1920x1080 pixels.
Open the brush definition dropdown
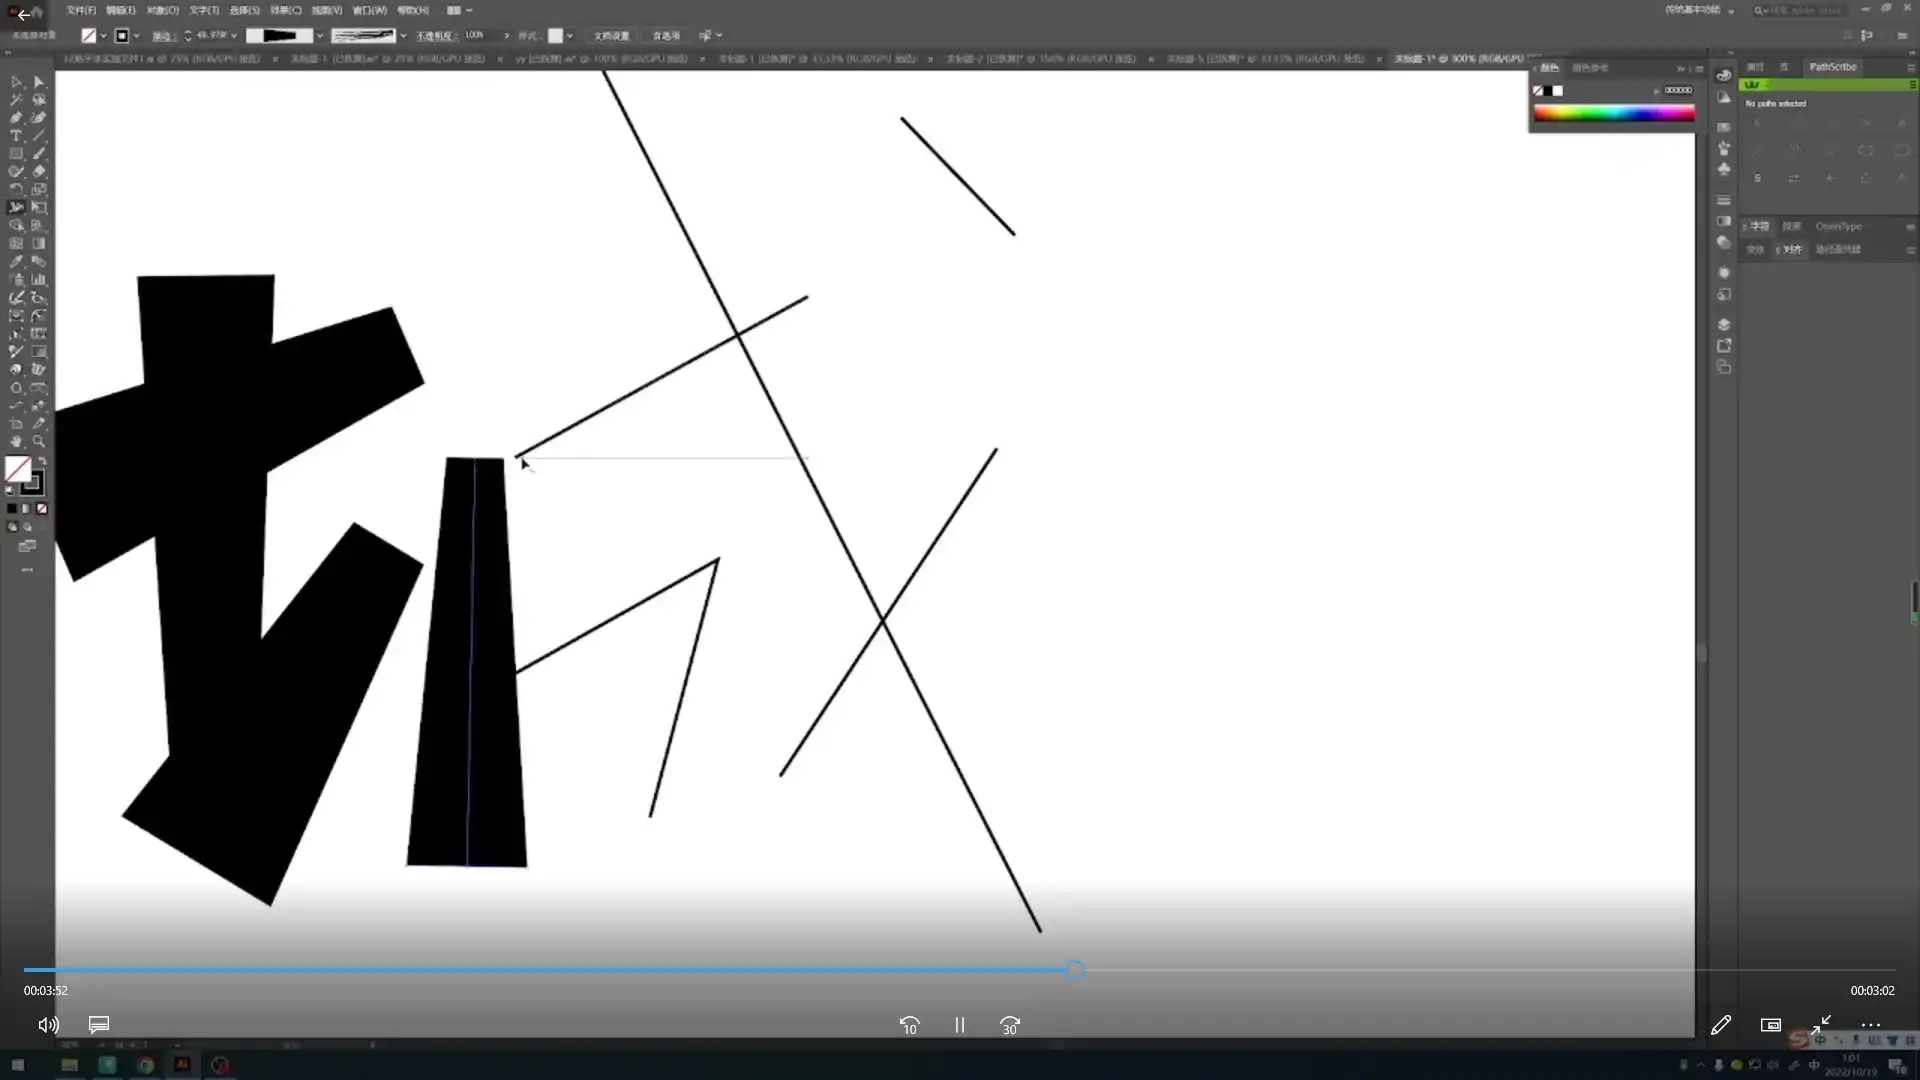pyautogui.click(x=403, y=36)
